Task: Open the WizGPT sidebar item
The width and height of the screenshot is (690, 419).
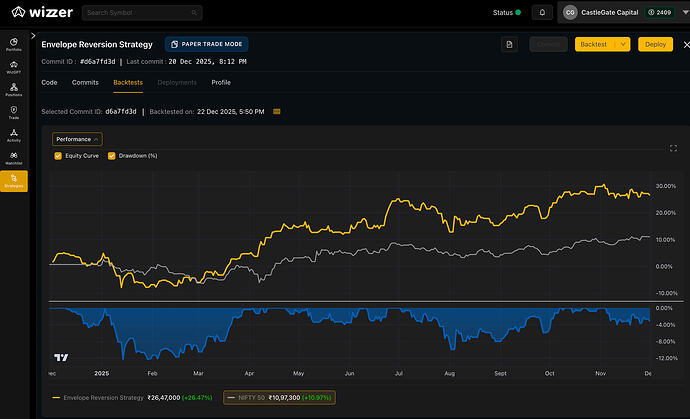Action: click(14, 67)
